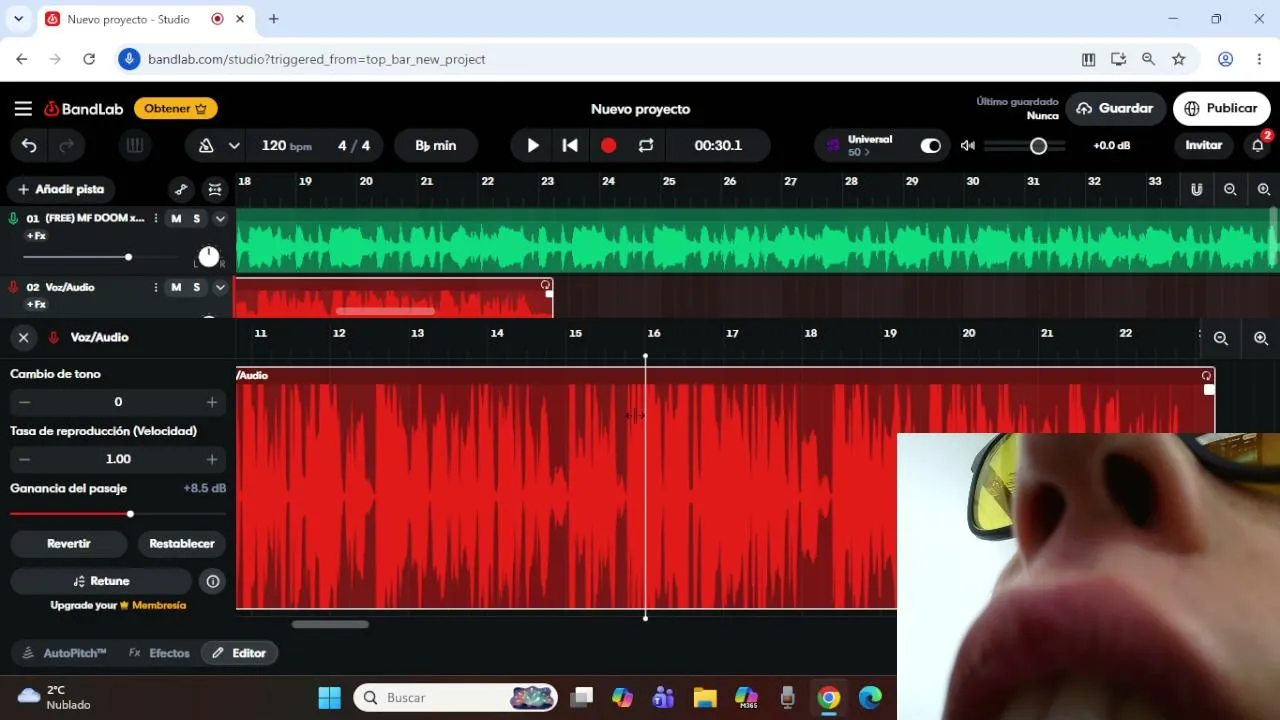Toggle the metronome icon
The height and width of the screenshot is (720, 1280).
tap(206, 146)
